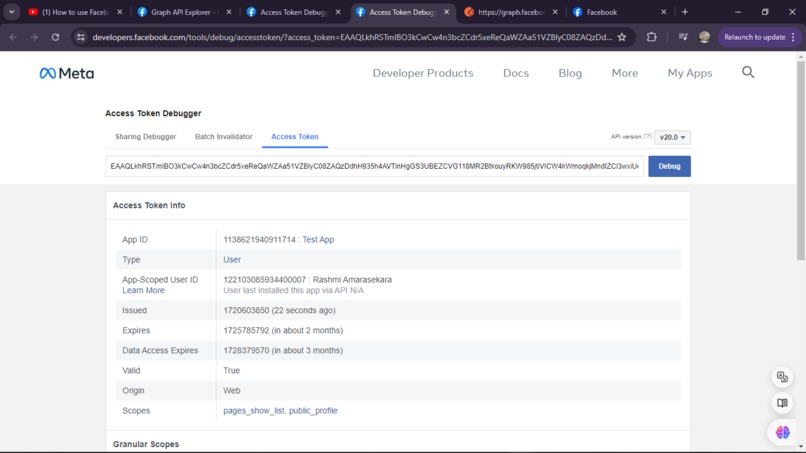Close the graph.facebook tab

pos(555,12)
